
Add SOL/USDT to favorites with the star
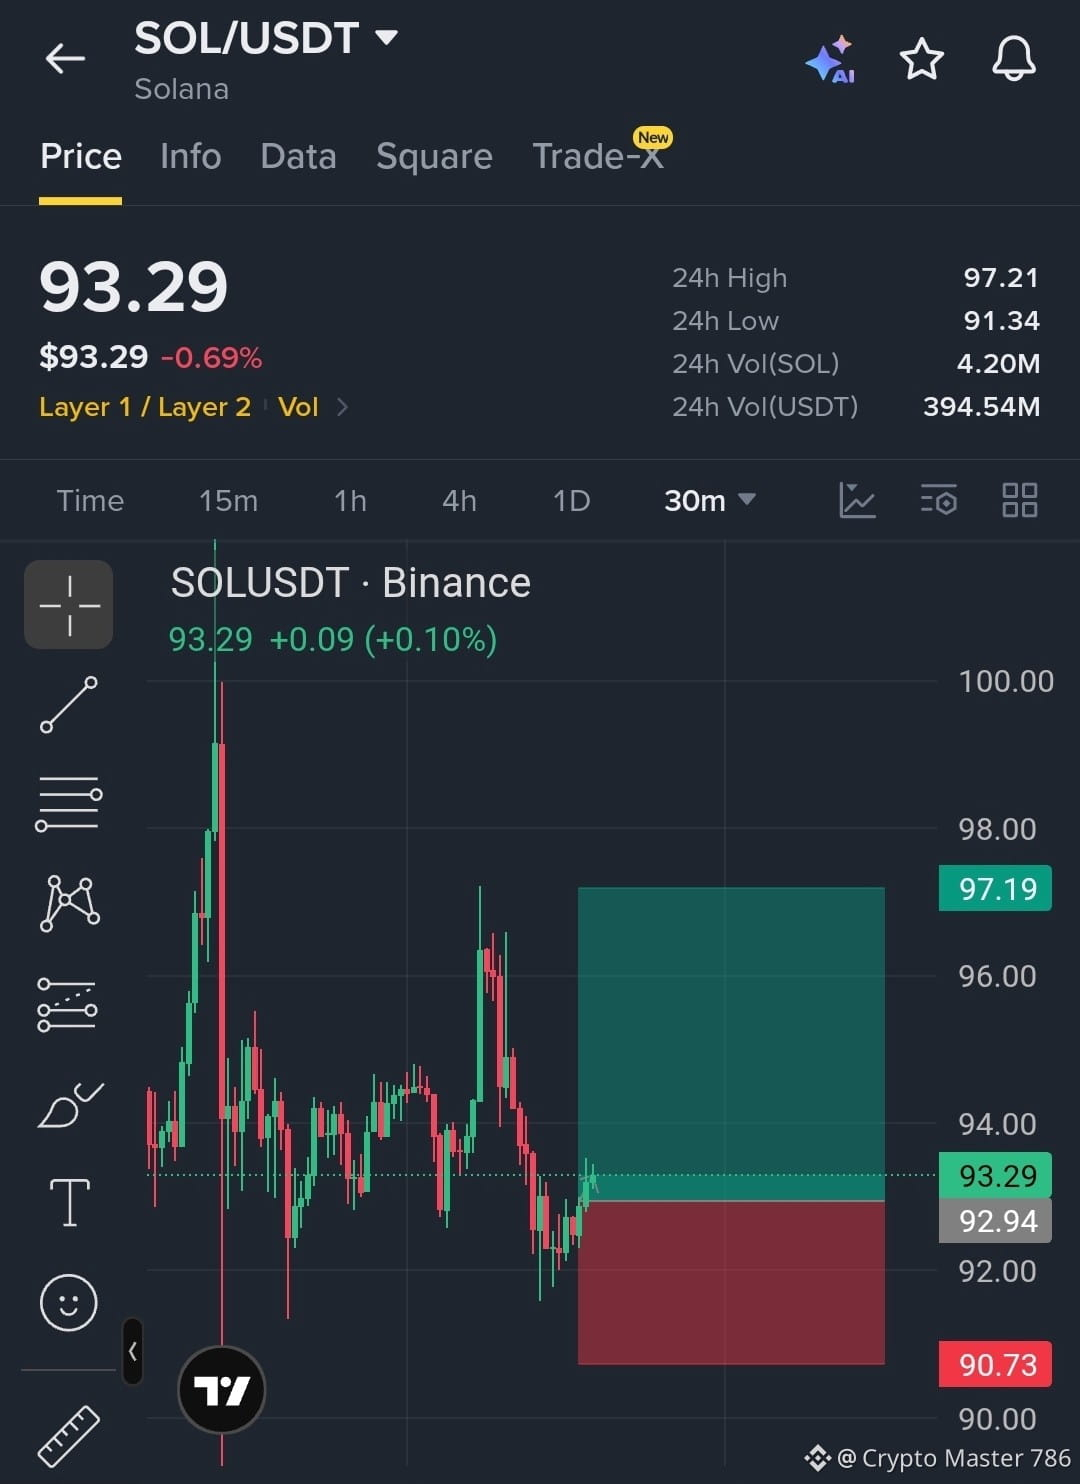pyautogui.click(x=921, y=59)
